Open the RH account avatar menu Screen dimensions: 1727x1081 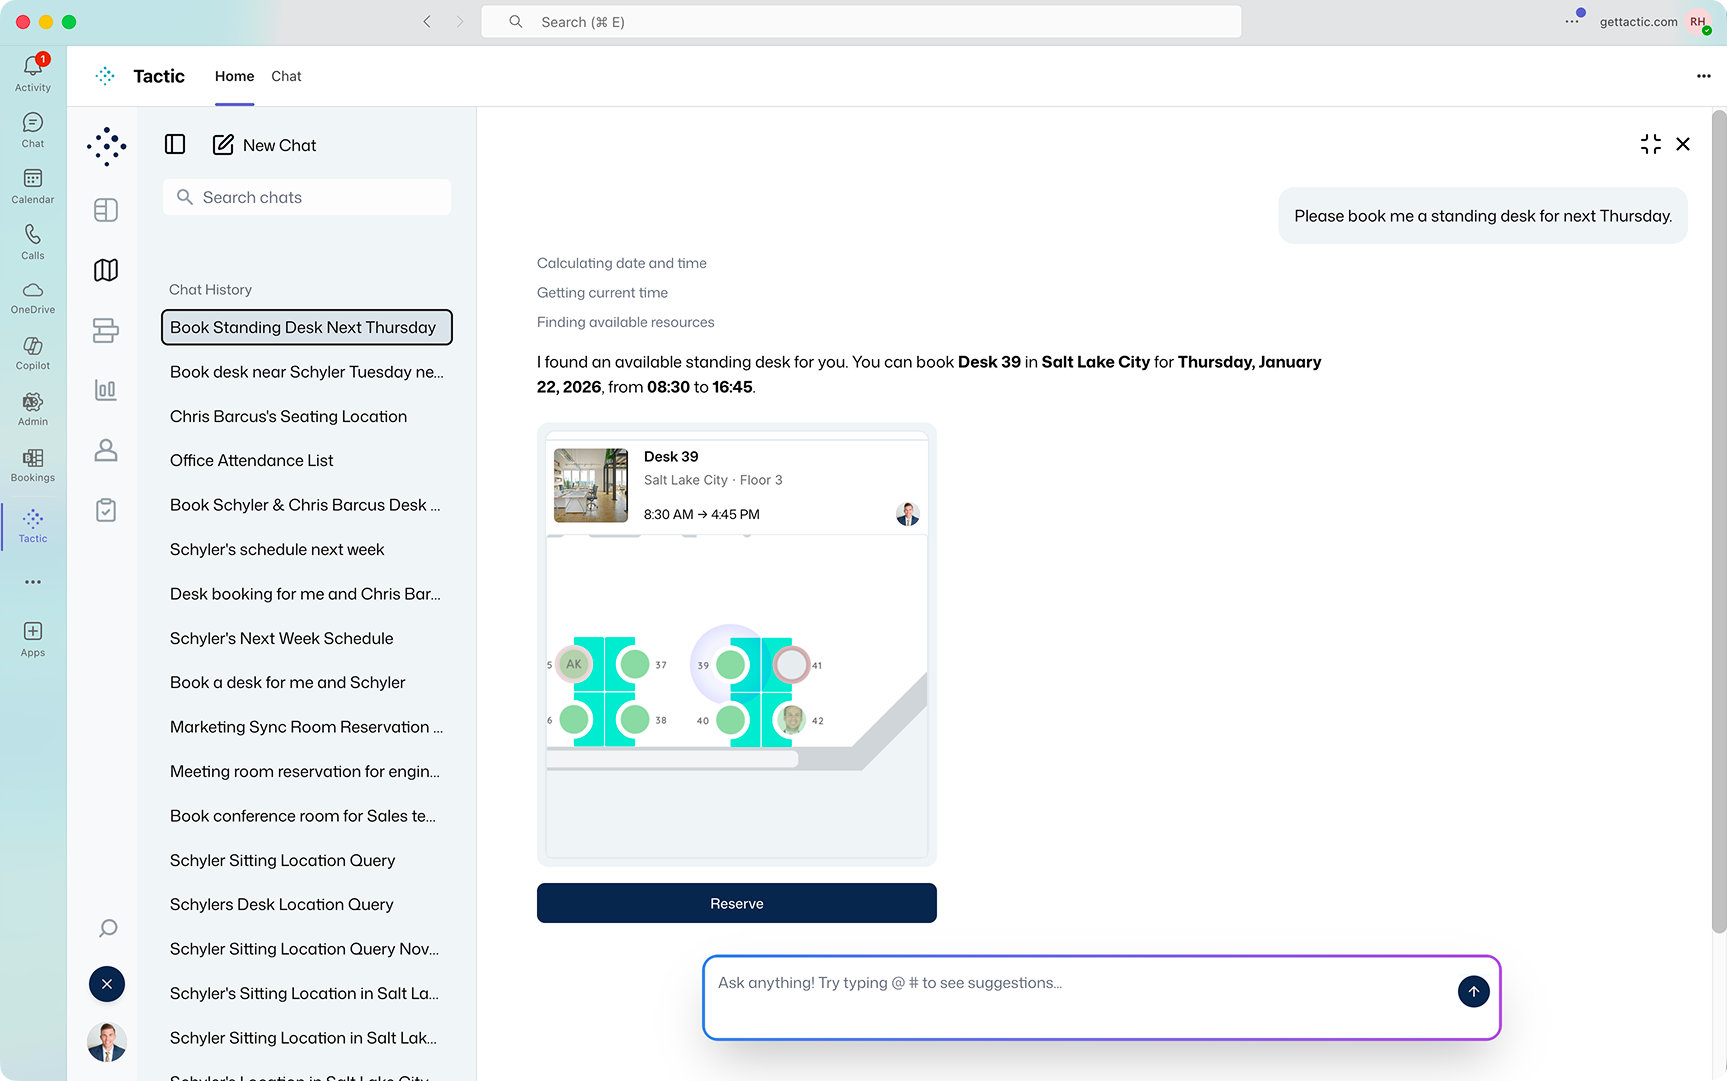click(1698, 21)
